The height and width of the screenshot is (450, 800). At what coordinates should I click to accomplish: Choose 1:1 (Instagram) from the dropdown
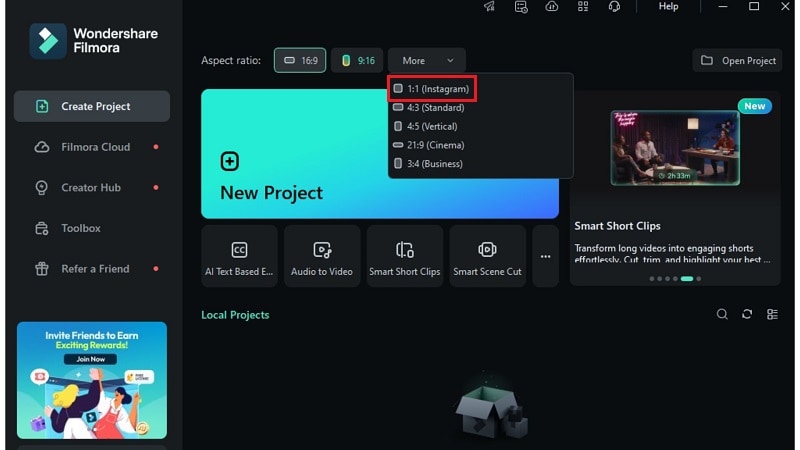pyautogui.click(x=432, y=89)
